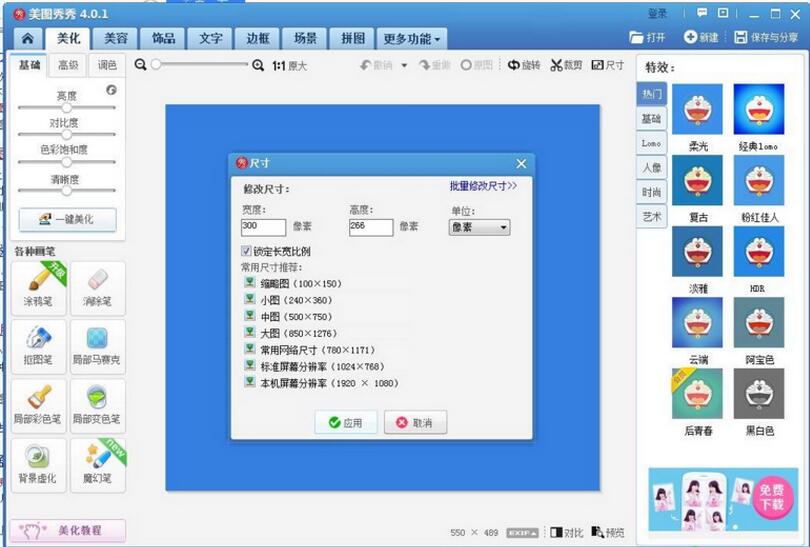Open the dropdown arrow next to 撤销
The height and width of the screenshot is (547, 810).
click(x=404, y=65)
